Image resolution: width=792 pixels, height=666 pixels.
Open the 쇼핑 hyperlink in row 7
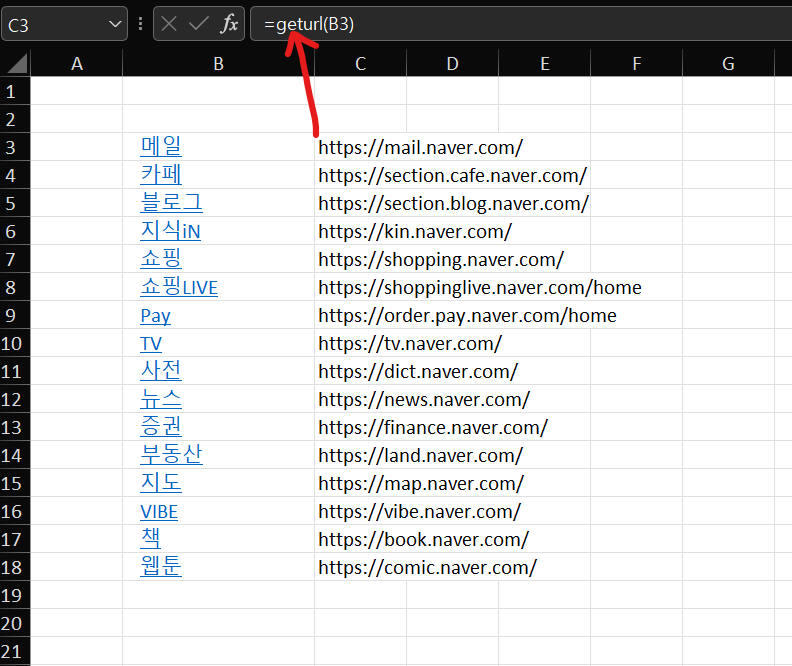[161, 259]
